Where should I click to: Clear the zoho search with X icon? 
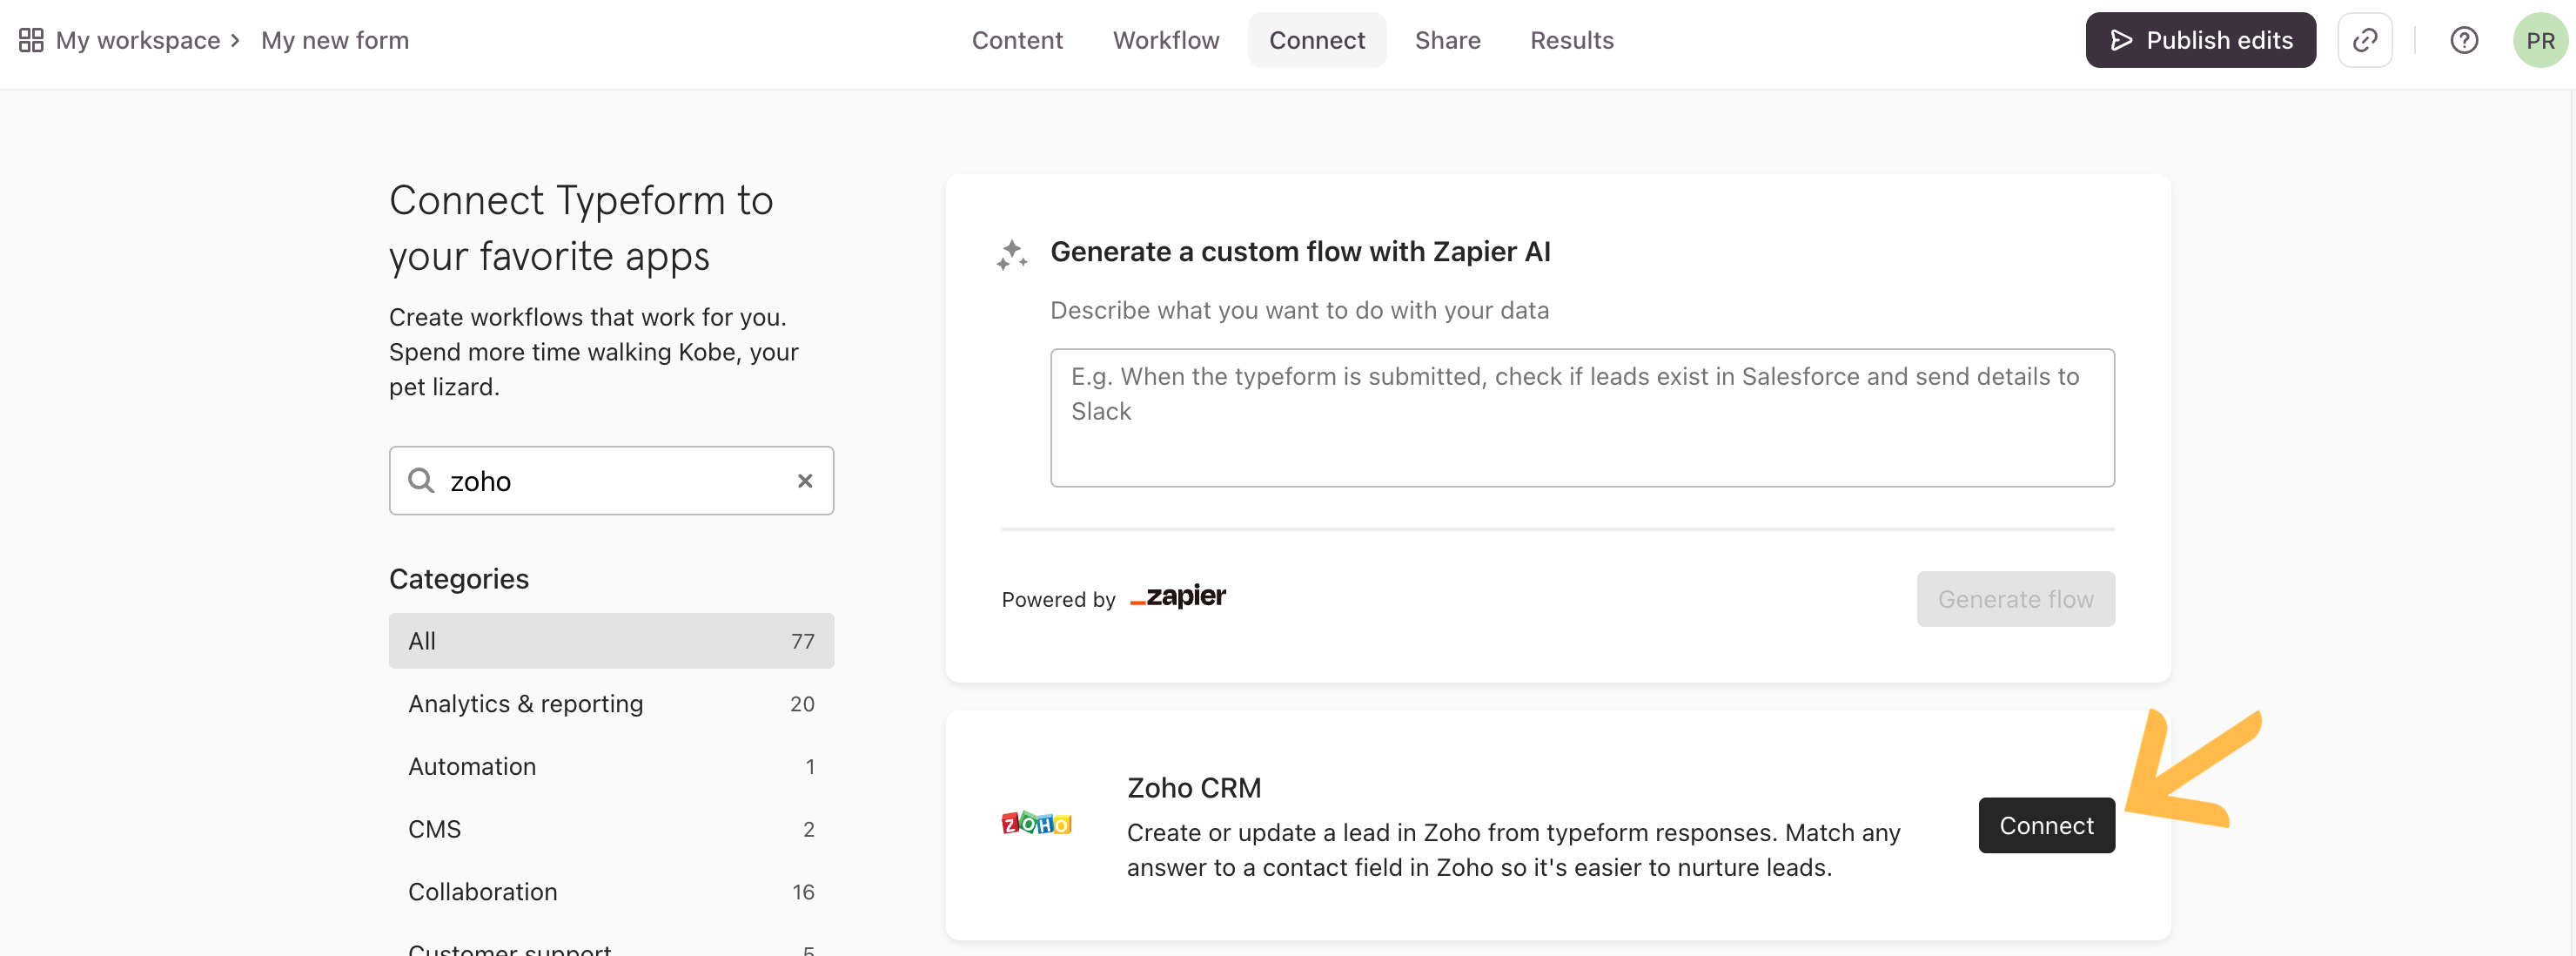point(804,481)
